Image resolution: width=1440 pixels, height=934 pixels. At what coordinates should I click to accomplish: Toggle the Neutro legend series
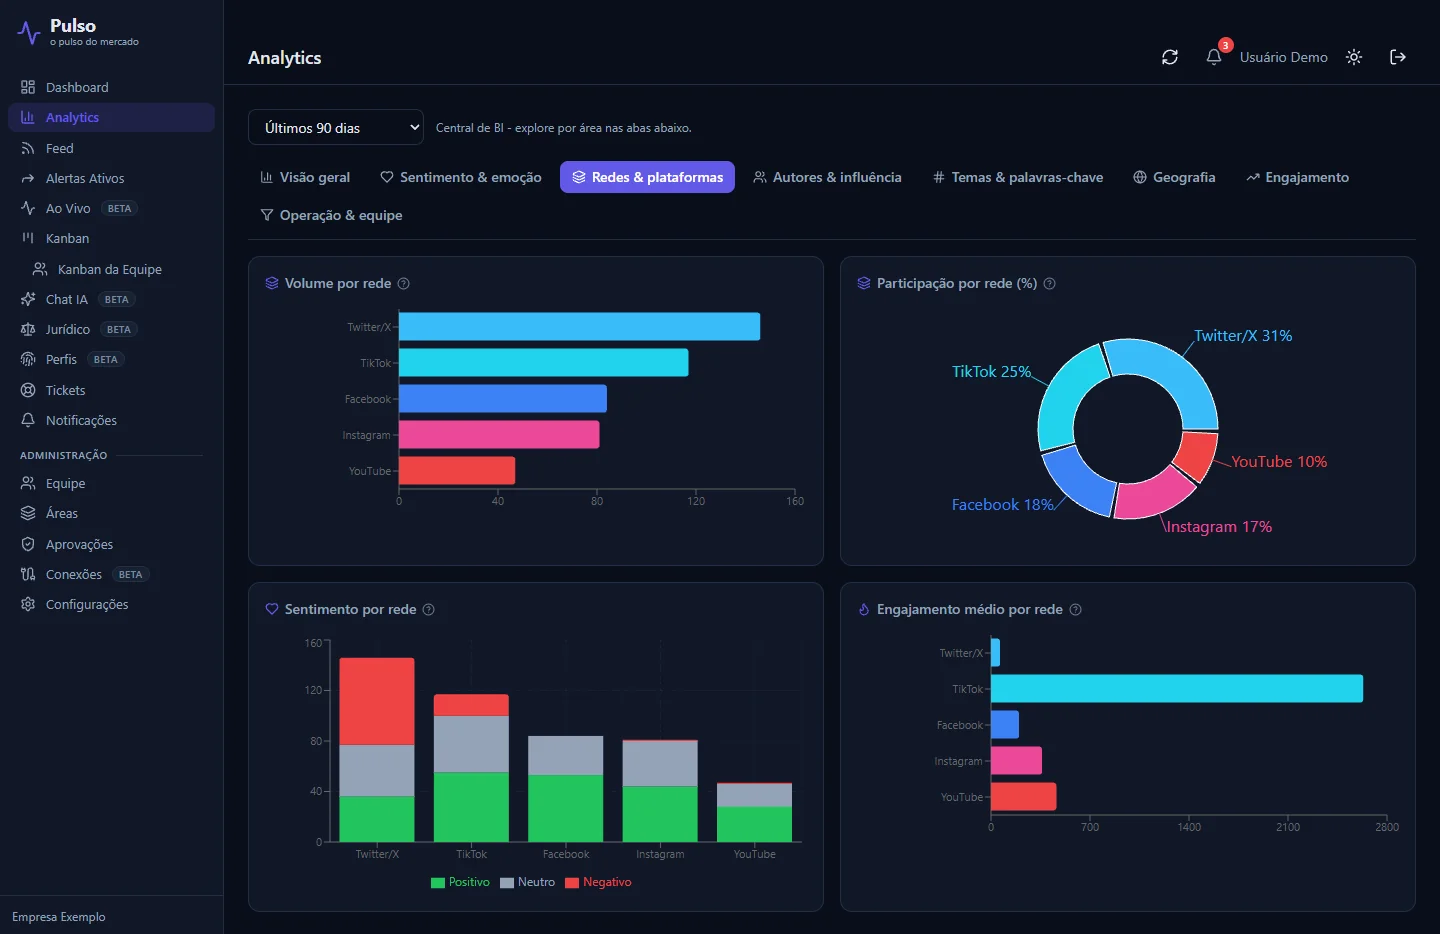[527, 882]
